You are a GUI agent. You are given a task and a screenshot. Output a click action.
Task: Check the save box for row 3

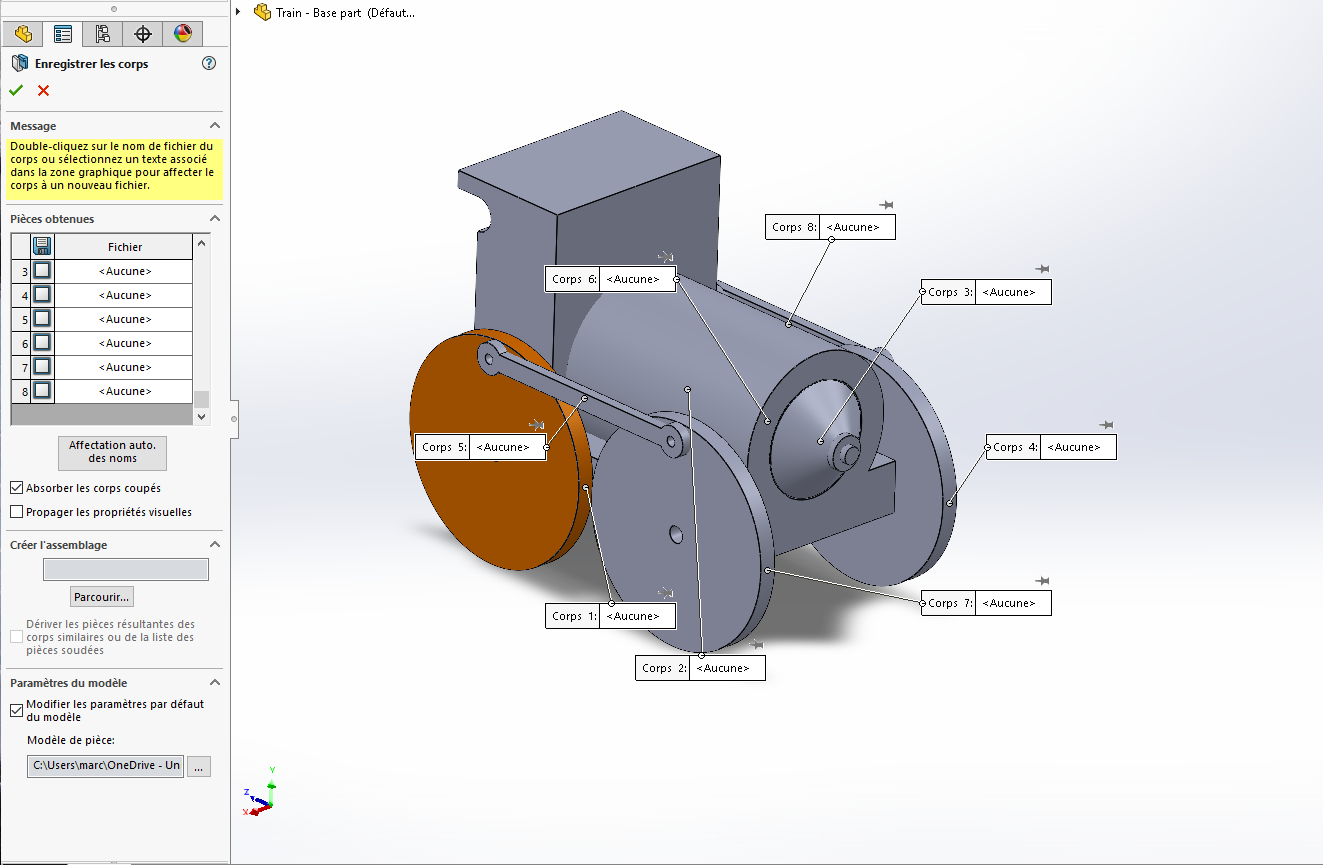tap(42, 271)
